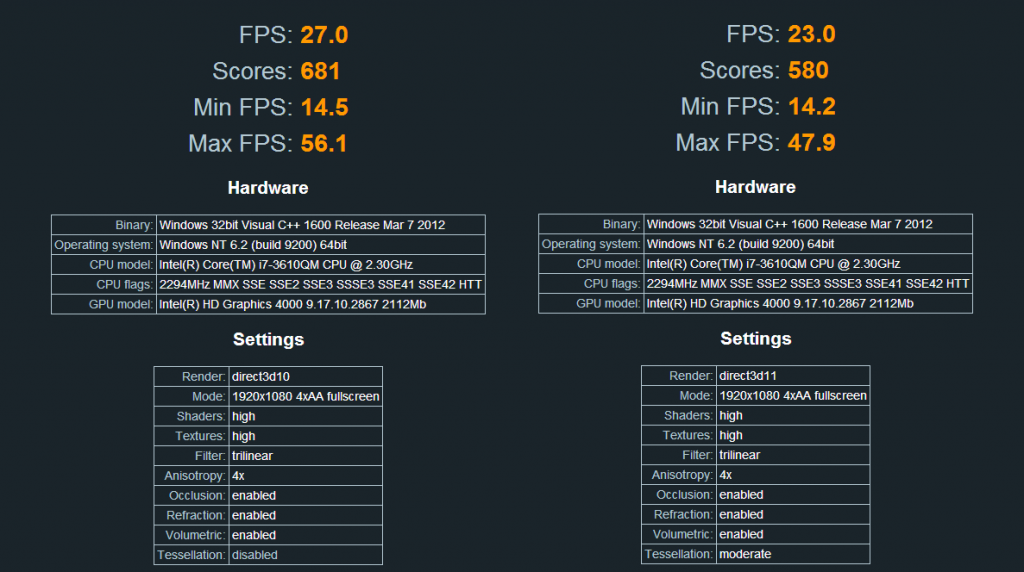Viewport: 1024px width, 572px height.
Task: Click the FPS value 23.0
Action: coord(811,35)
